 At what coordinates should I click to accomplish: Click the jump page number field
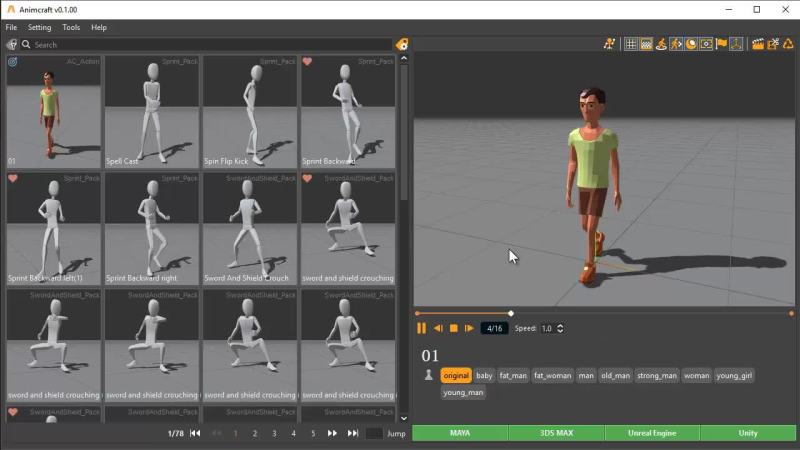(374, 433)
